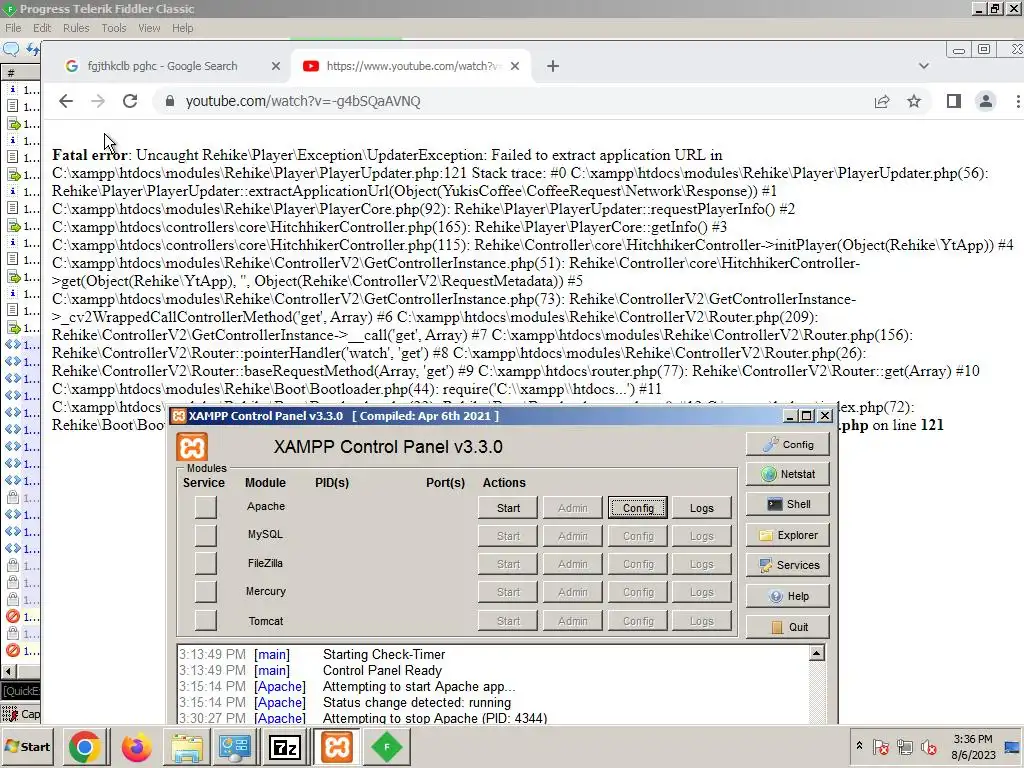This screenshot has width=1024, height=768.
Task: Click the XAMPP orange logo
Action: coord(192,447)
